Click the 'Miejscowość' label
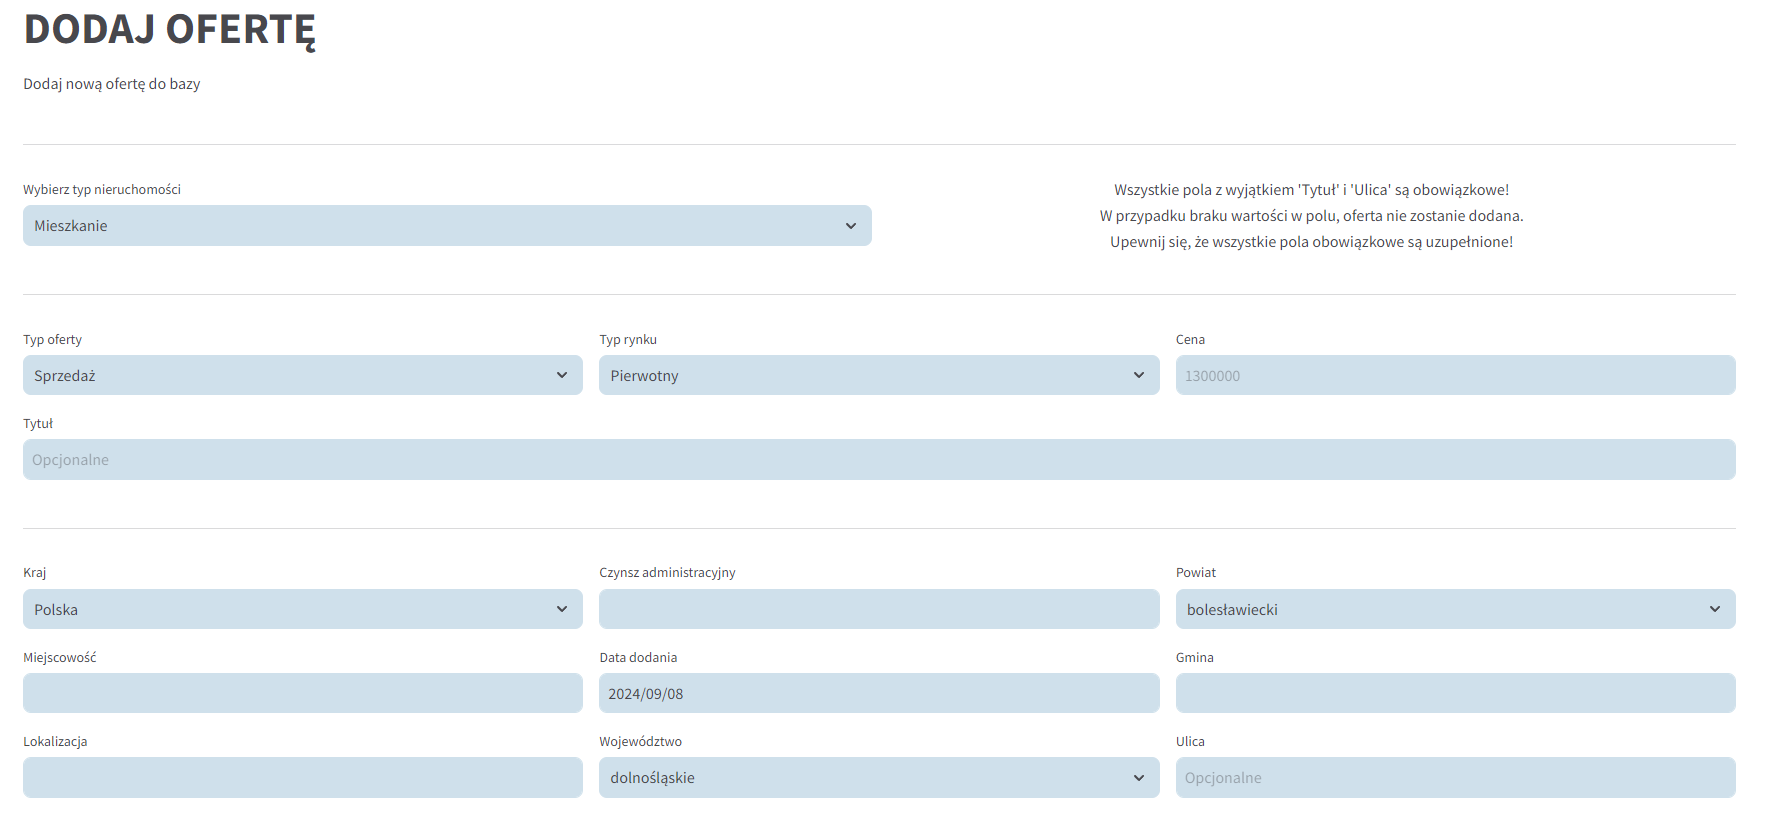The image size is (1768, 817). [60, 657]
